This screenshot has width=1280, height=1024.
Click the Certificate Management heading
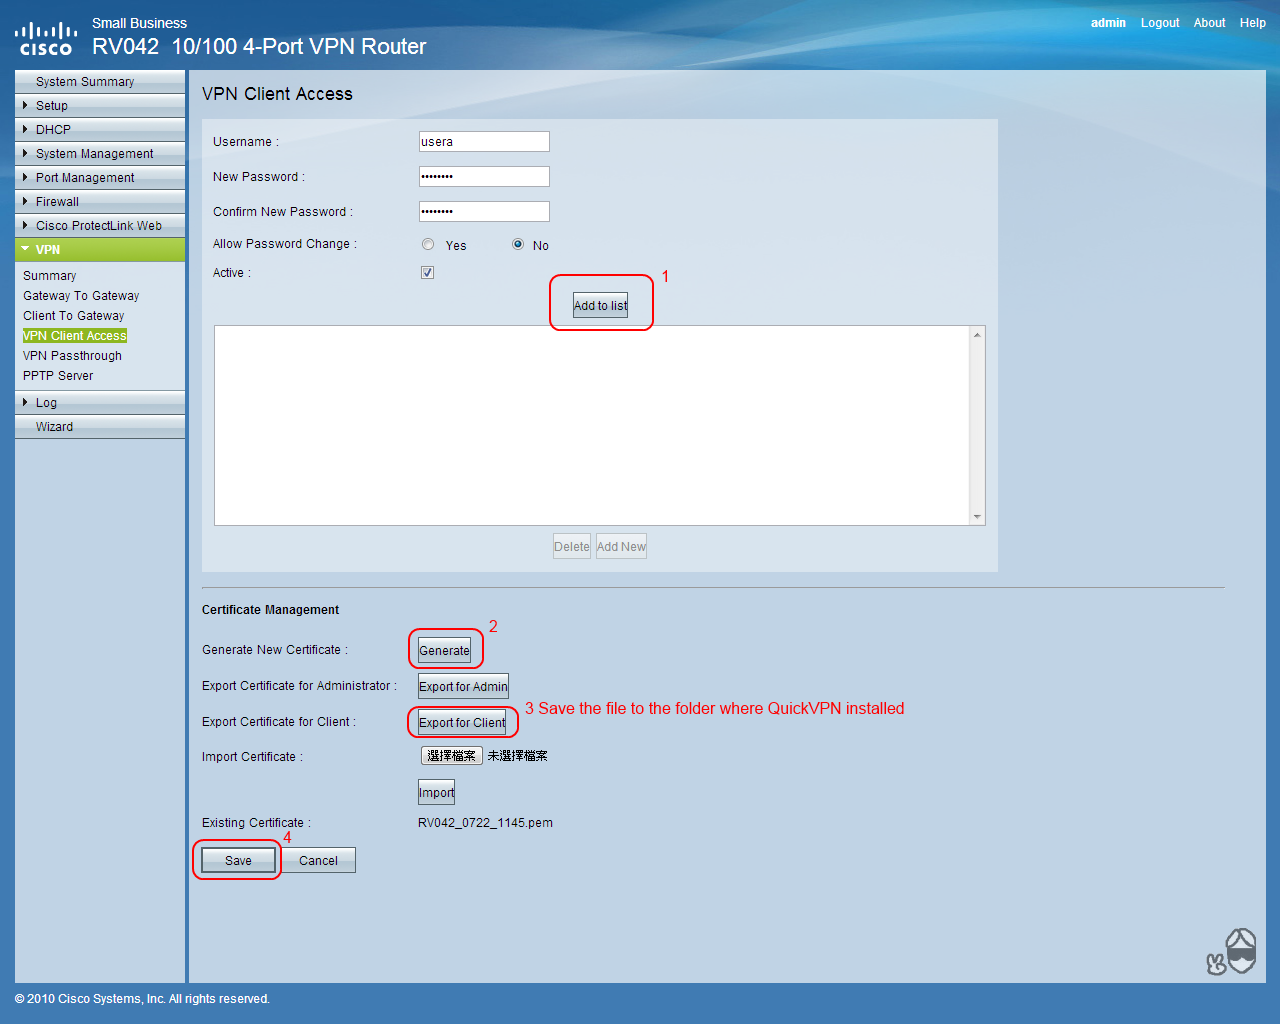coord(270,610)
